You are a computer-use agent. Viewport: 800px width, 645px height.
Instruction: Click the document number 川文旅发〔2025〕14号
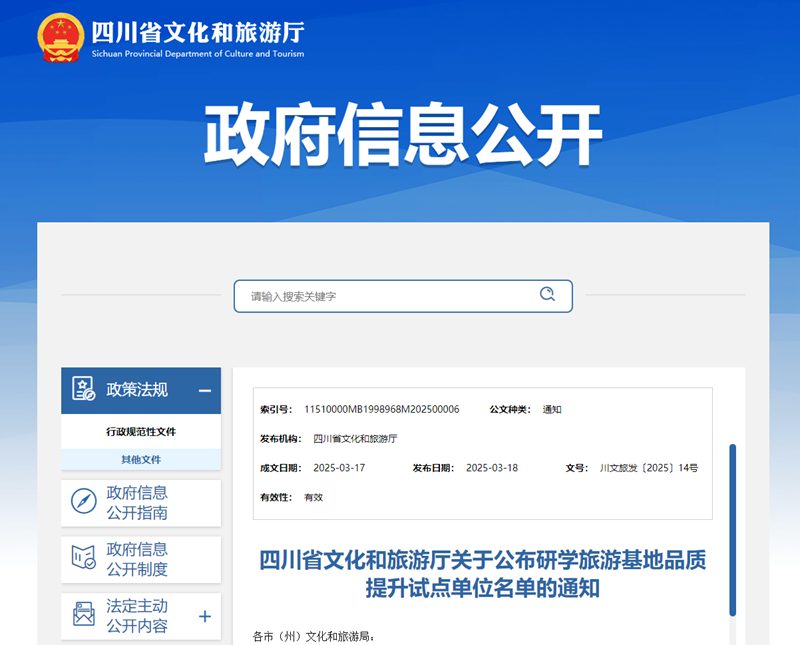coord(648,468)
